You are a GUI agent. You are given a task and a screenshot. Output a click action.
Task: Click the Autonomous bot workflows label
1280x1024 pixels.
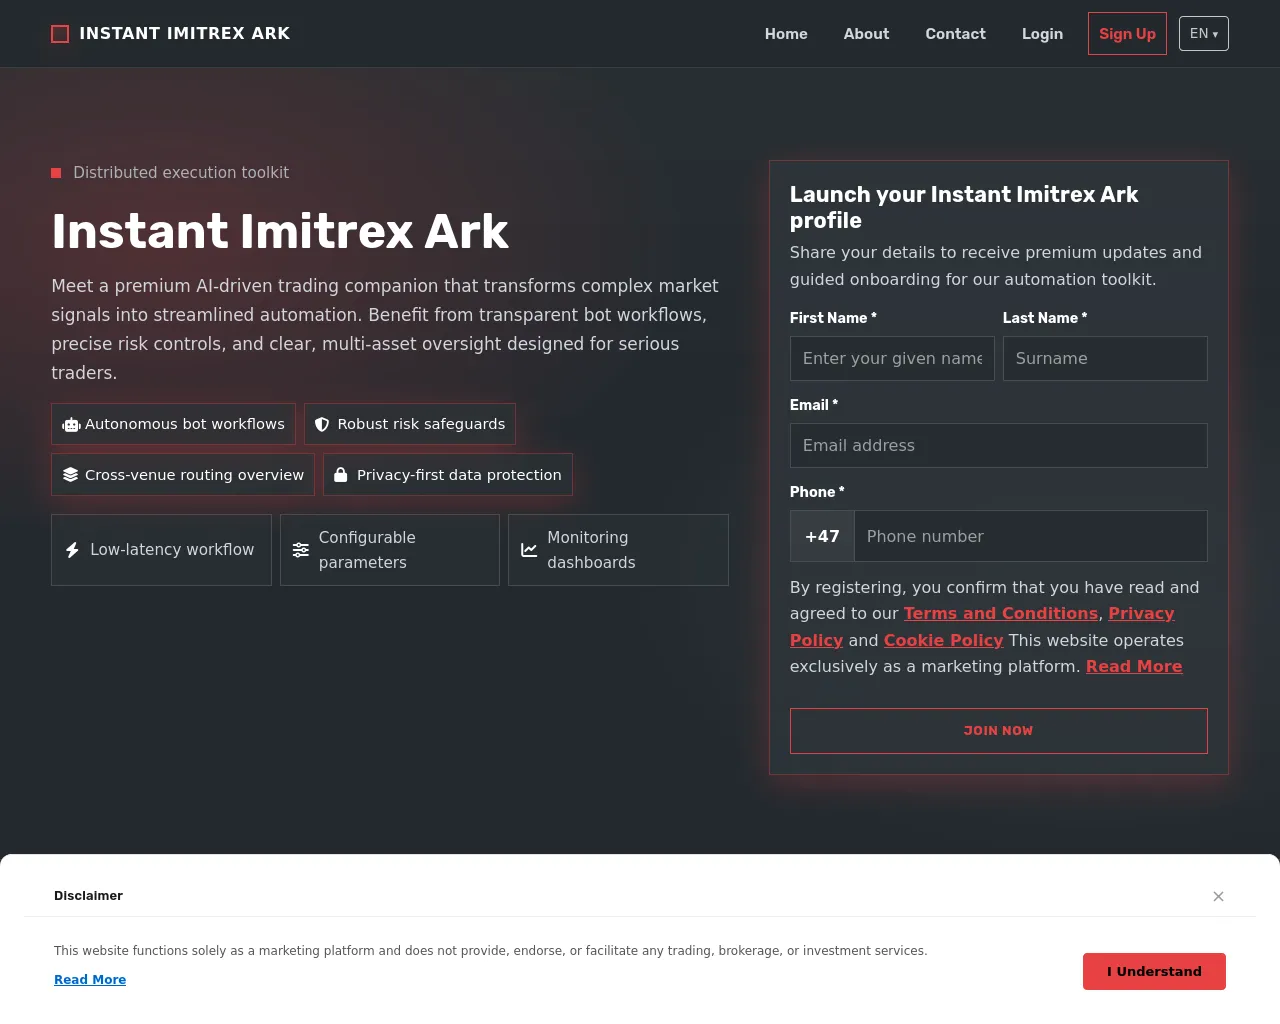coord(185,424)
